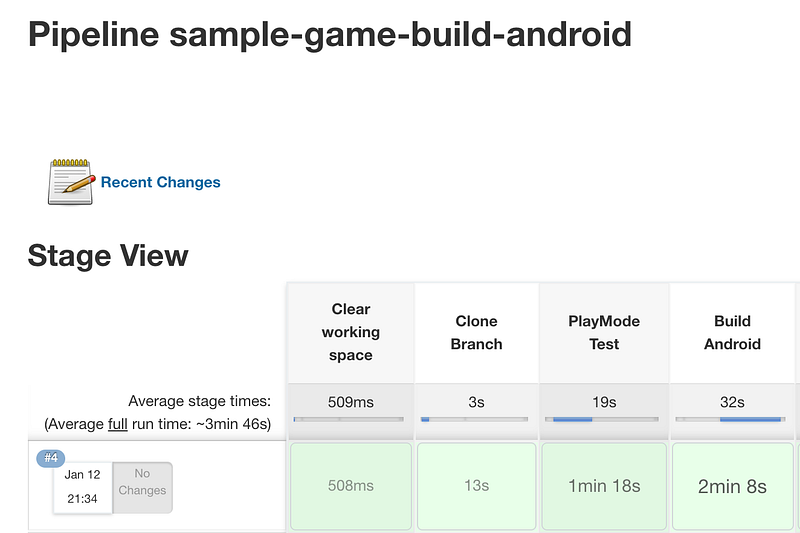Image resolution: width=800 pixels, height=533 pixels.
Task: Click the Build Android column header
Action: coord(732,333)
